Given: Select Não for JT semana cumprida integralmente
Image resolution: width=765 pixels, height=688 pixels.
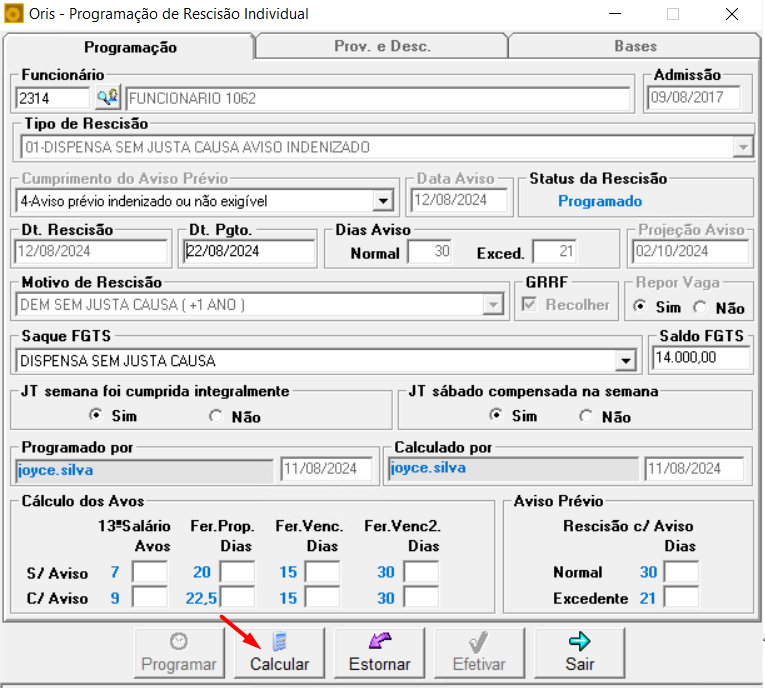Looking at the screenshot, I should [x=216, y=417].
